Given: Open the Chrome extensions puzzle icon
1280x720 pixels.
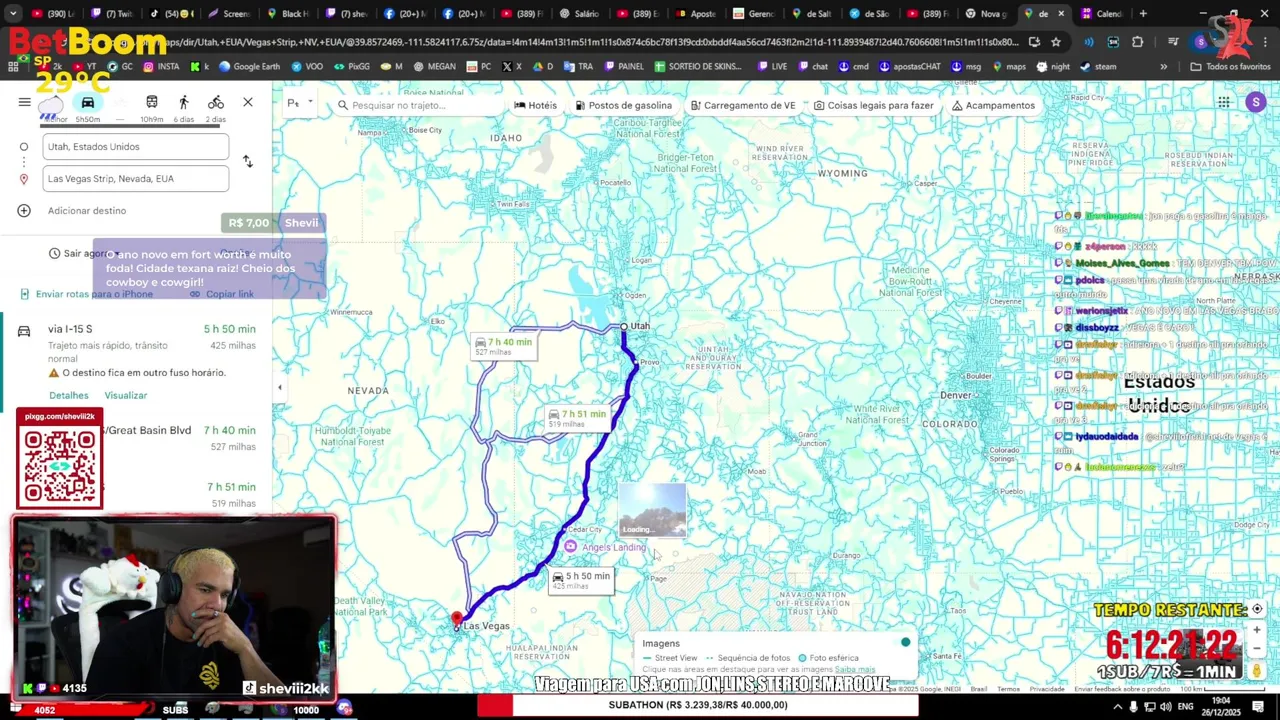Looking at the screenshot, I should [x=1137, y=42].
